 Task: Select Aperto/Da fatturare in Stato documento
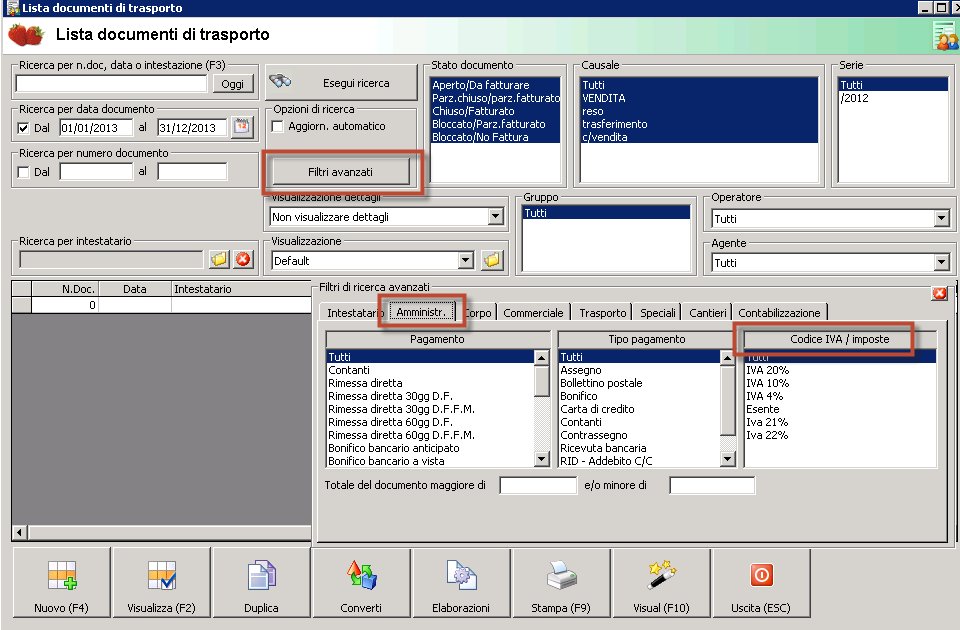point(495,85)
